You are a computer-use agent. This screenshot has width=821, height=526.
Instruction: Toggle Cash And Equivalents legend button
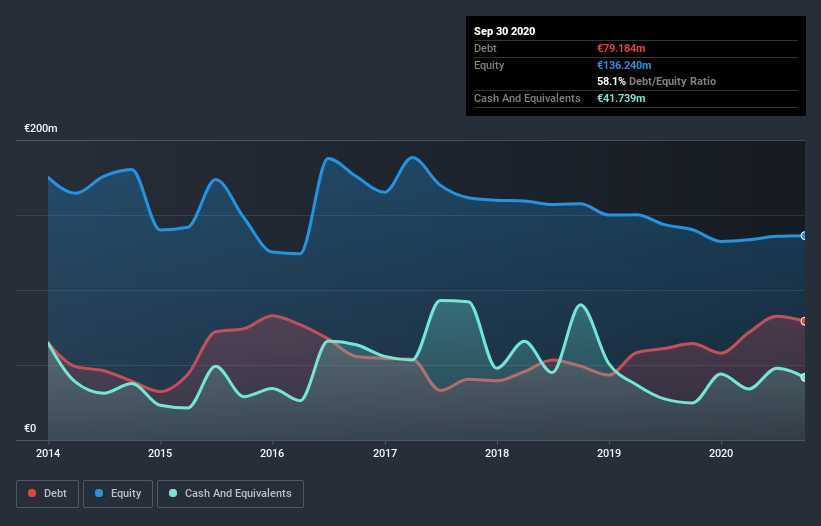point(230,494)
